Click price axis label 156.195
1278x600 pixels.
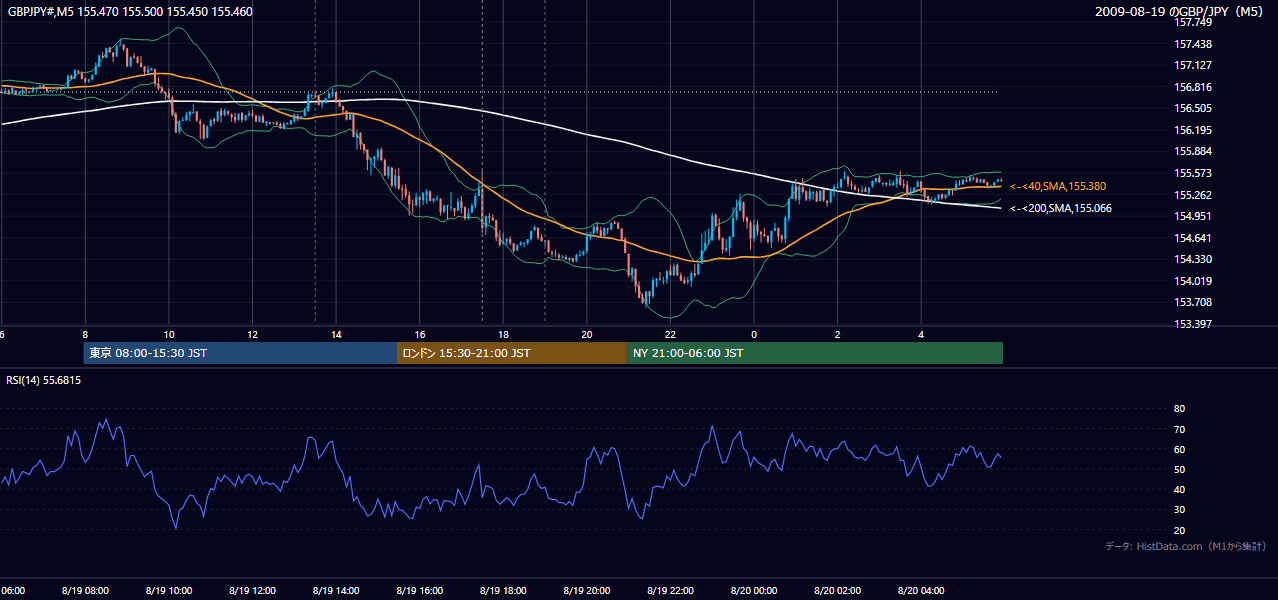1194,130
